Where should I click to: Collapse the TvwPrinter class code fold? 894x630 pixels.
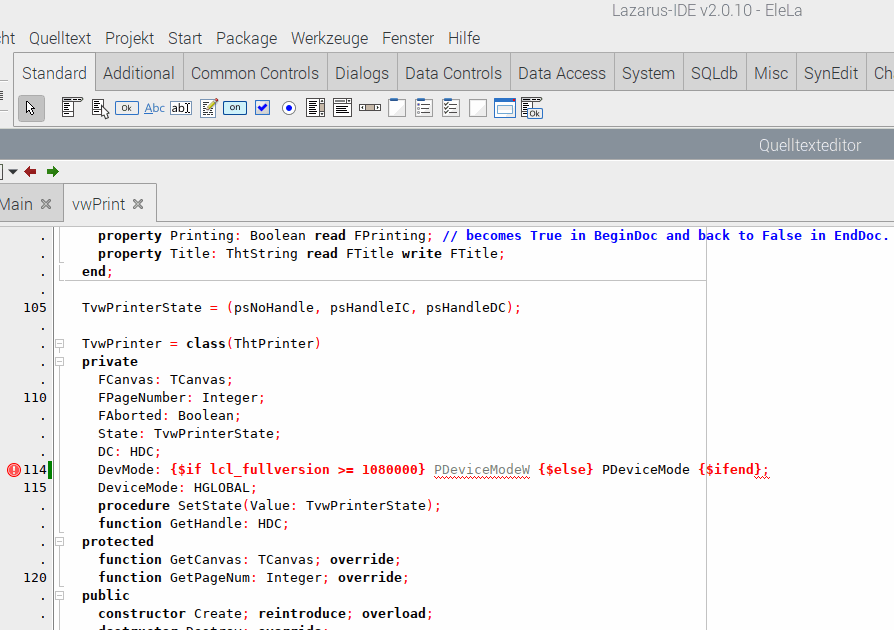tap(59, 343)
